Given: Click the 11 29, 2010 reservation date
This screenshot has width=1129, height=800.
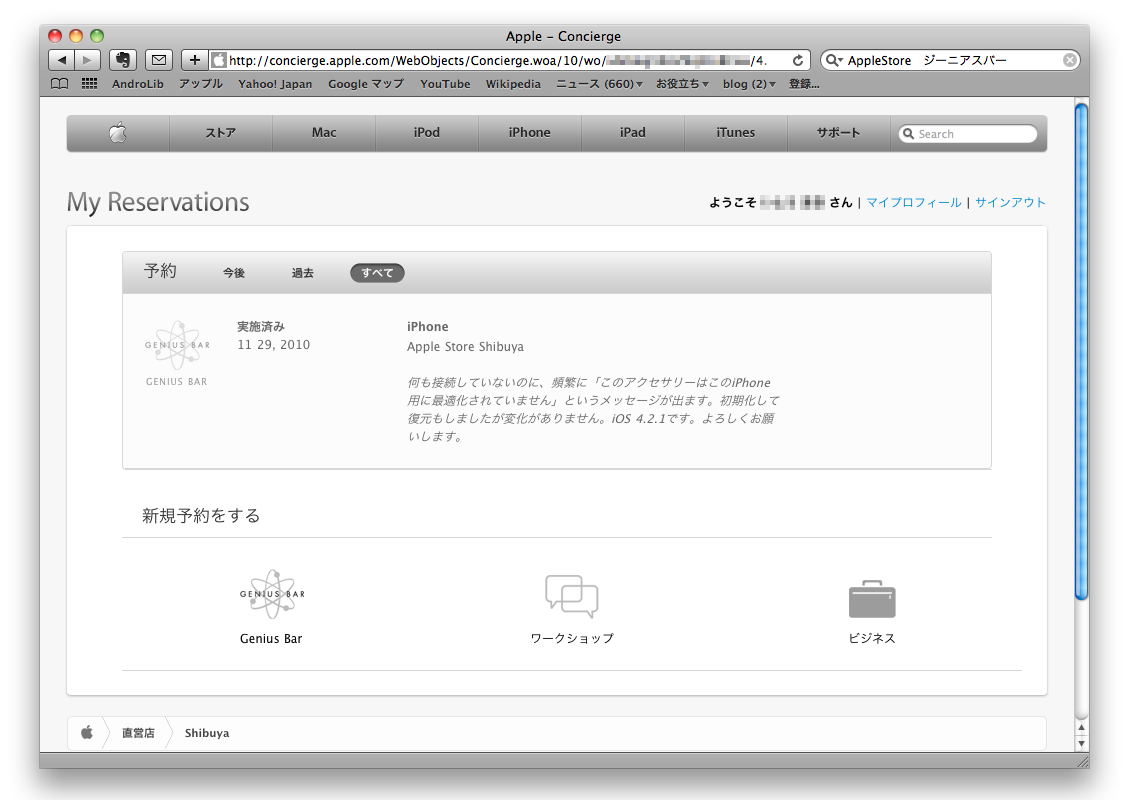Looking at the screenshot, I should tap(274, 345).
